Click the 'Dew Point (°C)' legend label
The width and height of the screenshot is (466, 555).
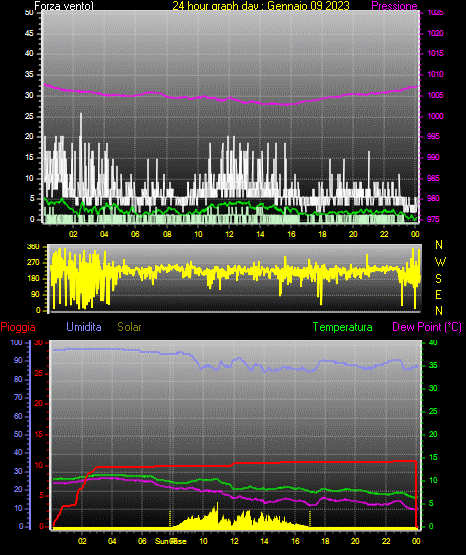point(427,327)
